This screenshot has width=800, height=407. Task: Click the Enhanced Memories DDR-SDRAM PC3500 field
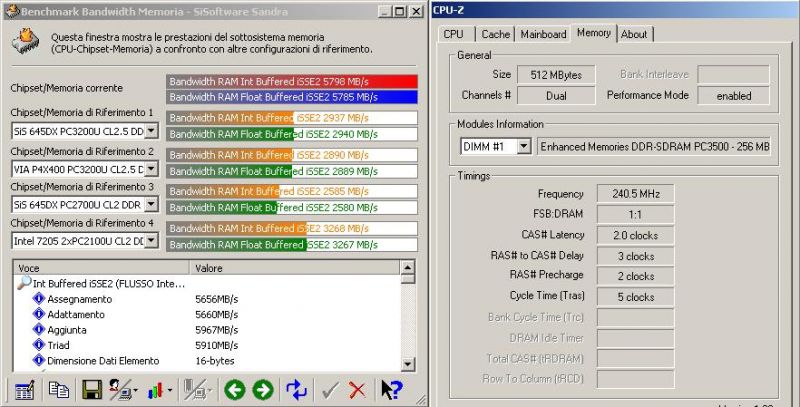pos(654,147)
